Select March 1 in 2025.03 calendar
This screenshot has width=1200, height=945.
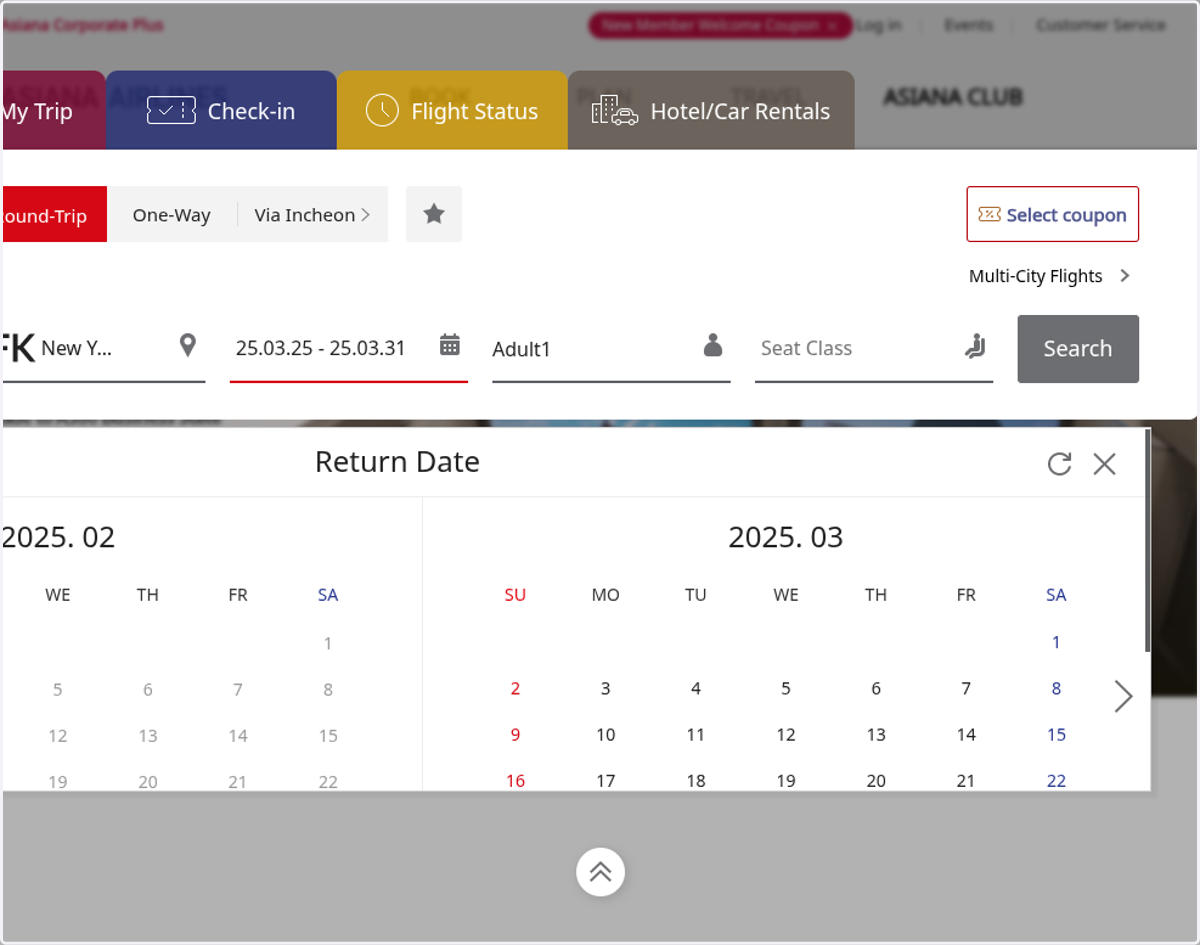[x=1056, y=642]
